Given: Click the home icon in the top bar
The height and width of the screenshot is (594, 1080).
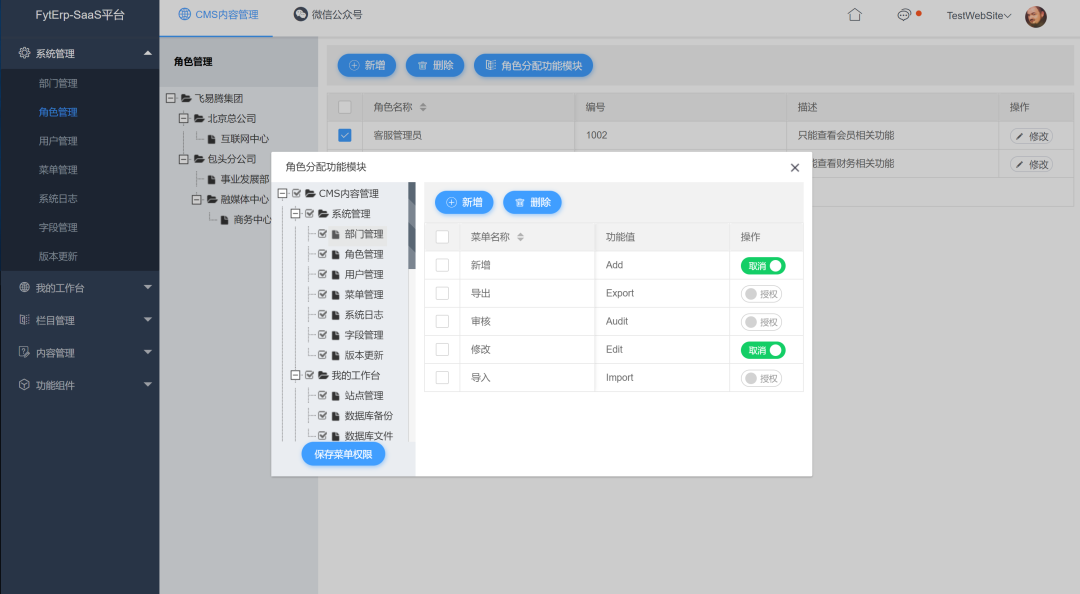Looking at the screenshot, I should point(854,16).
